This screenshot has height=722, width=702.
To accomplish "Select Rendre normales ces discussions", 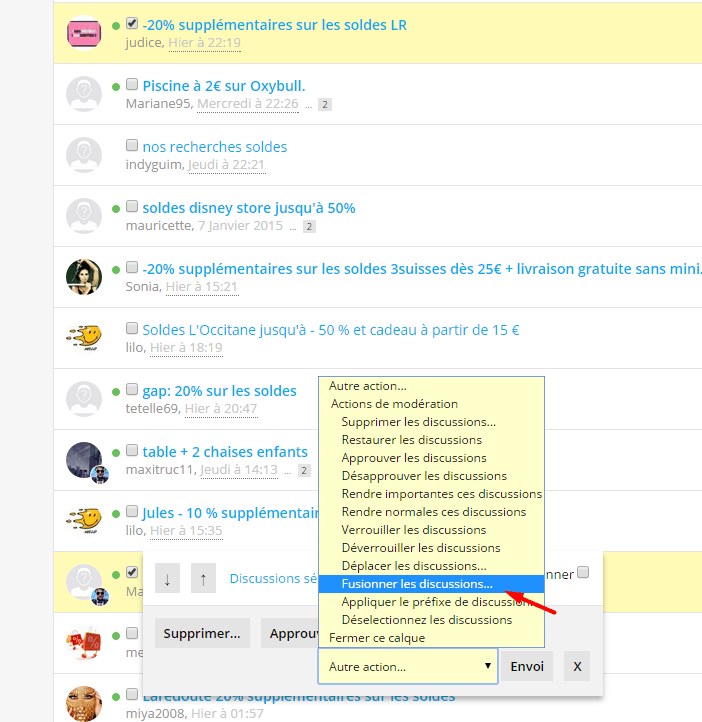I will (x=431, y=512).
